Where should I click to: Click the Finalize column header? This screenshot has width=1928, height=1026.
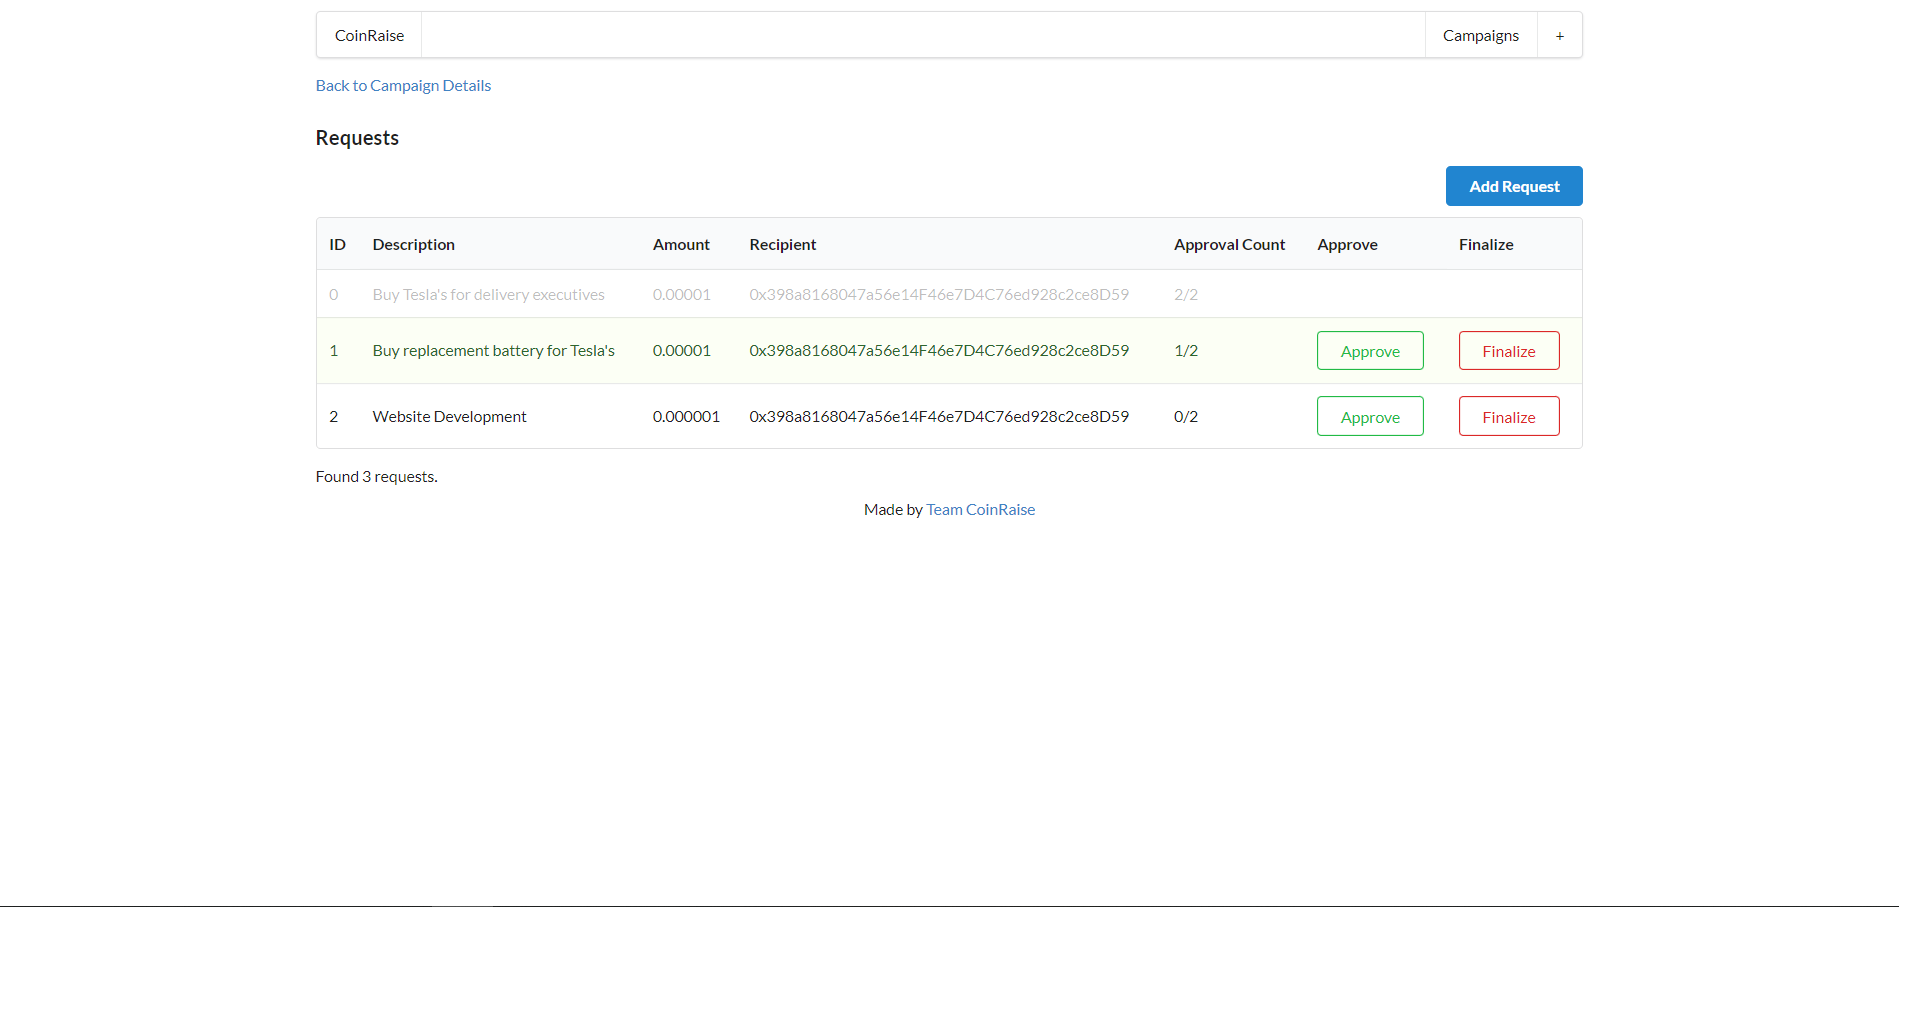click(1486, 244)
